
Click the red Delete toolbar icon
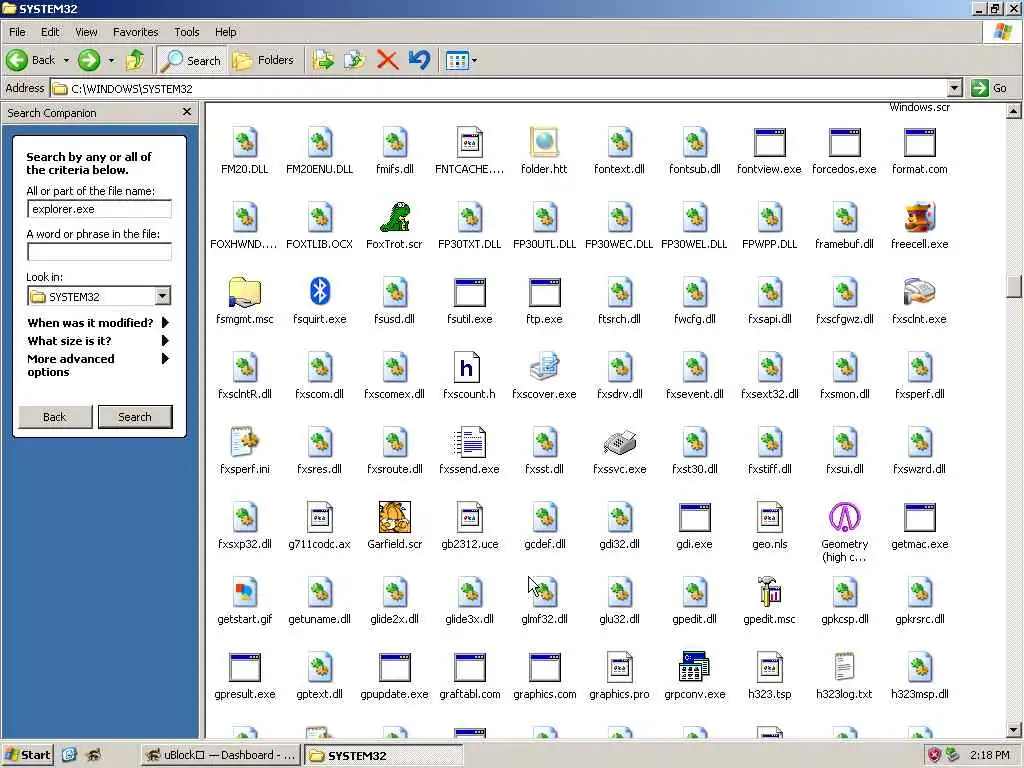coord(387,60)
